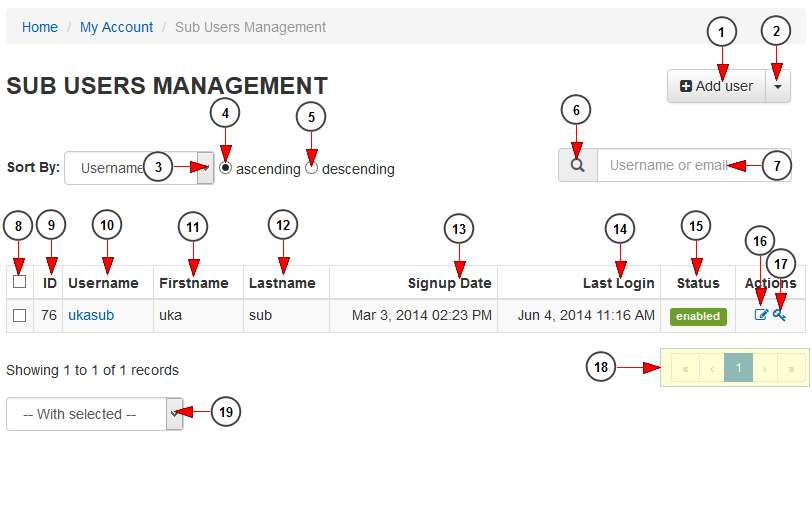Select the ascending sort radio button

[x=225, y=168]
